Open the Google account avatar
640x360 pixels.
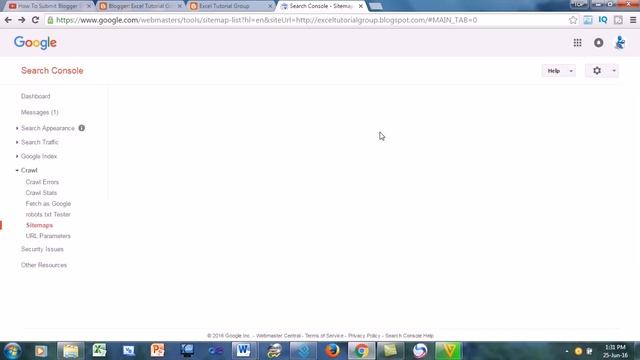point(620,42)
